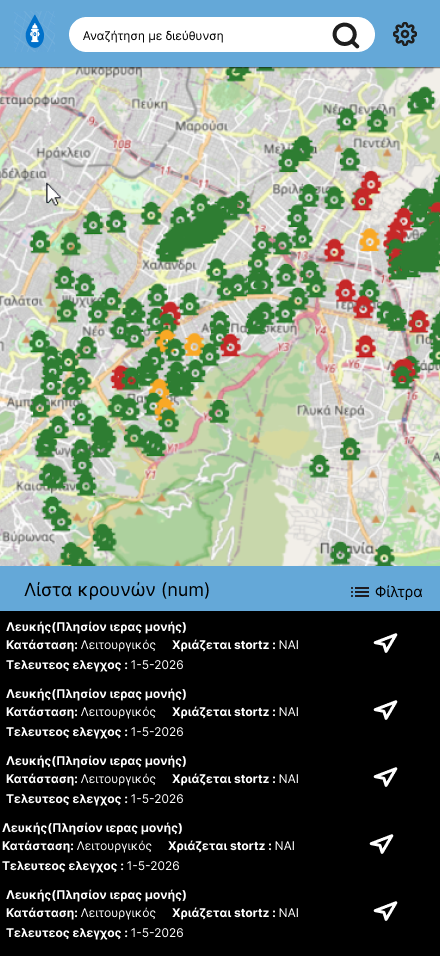Select red hydrant just left of Βριλήσσια-area orange hydrant
Image resolution: width=440 pixels, height=956 pixels.
coord(333,250)
